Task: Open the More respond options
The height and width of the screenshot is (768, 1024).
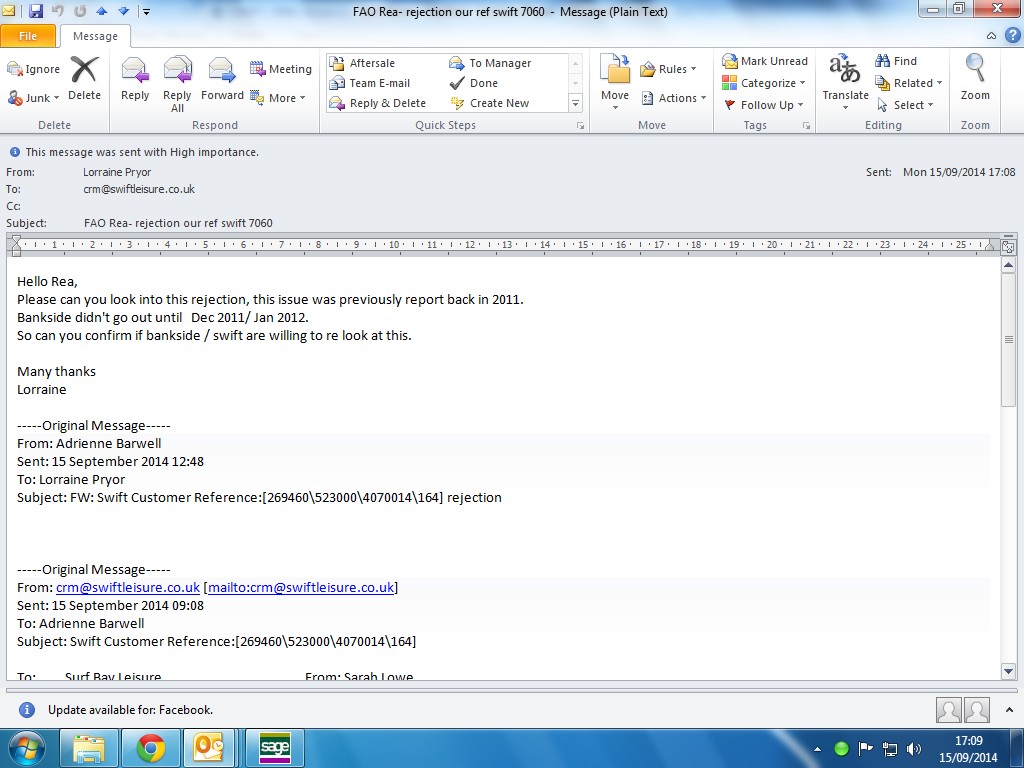Action: click(278, 98)
